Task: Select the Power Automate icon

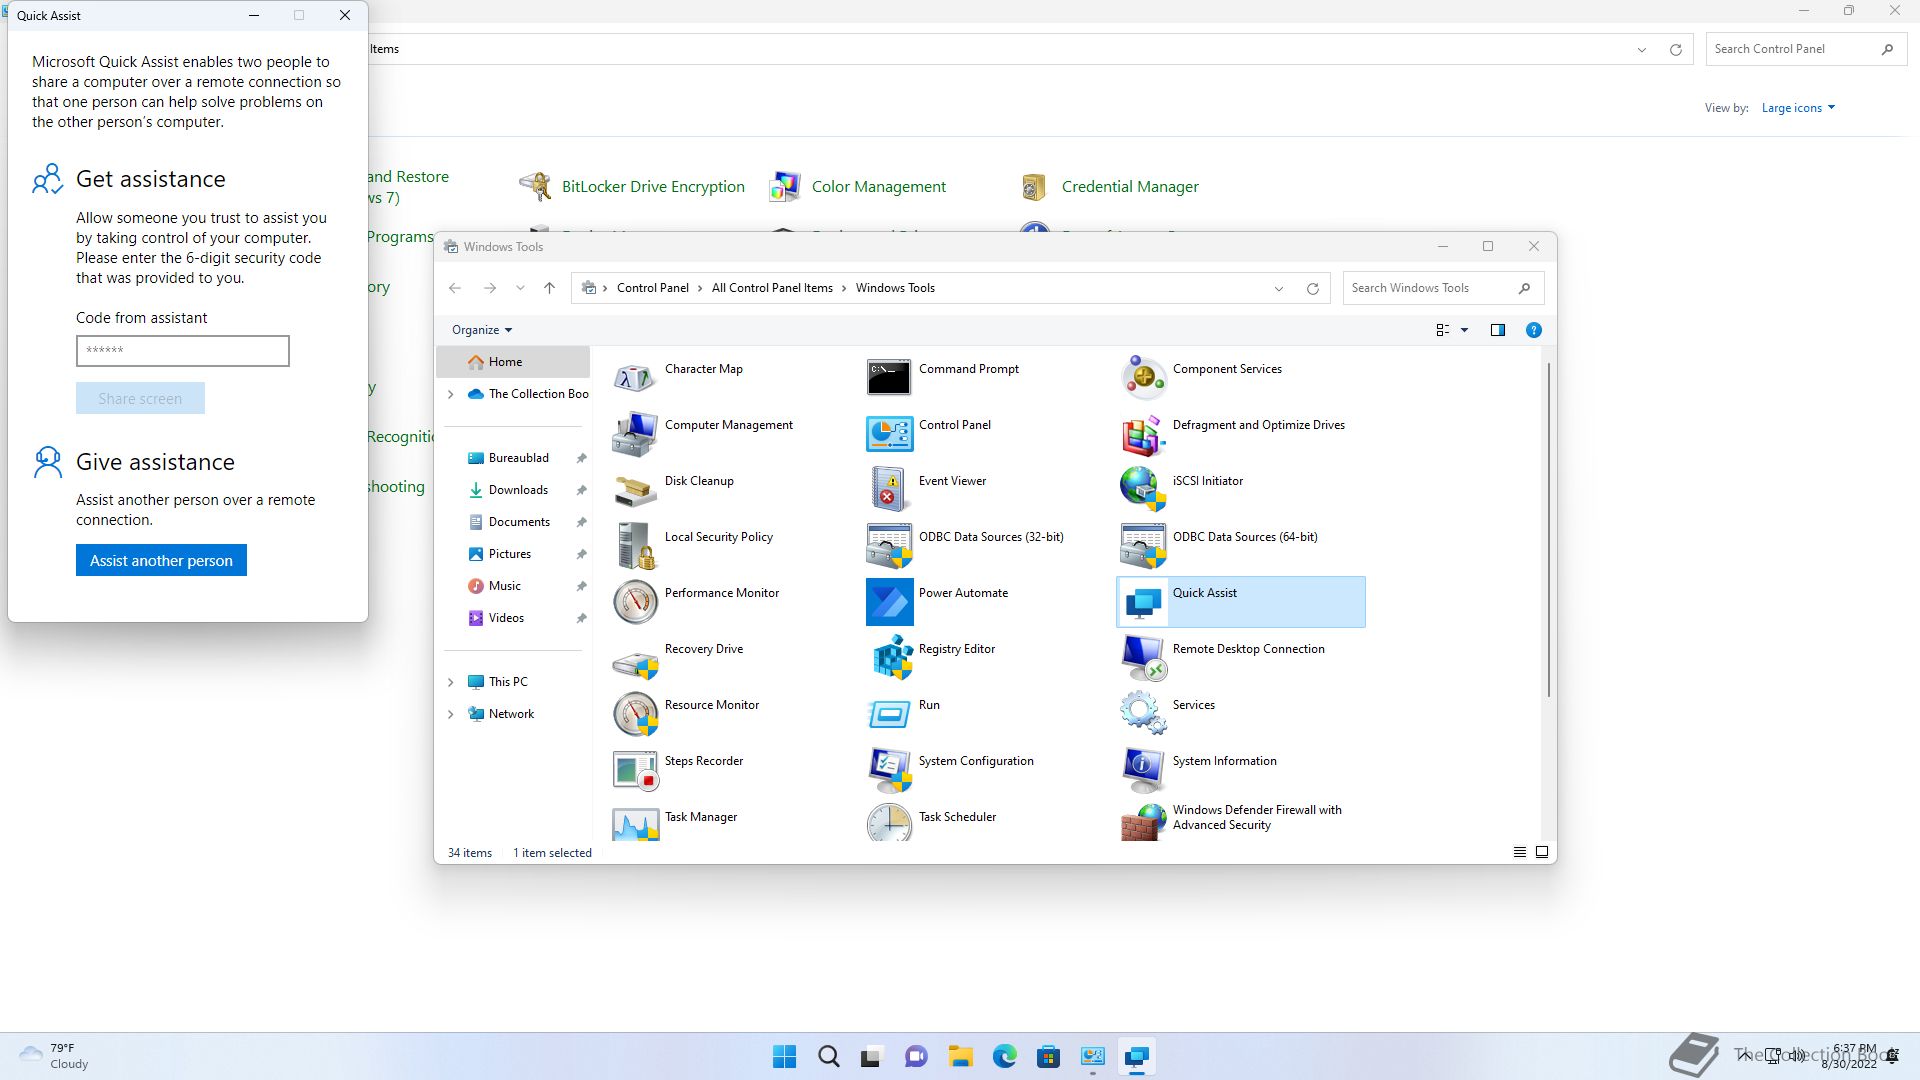Action: pos(889,602)
